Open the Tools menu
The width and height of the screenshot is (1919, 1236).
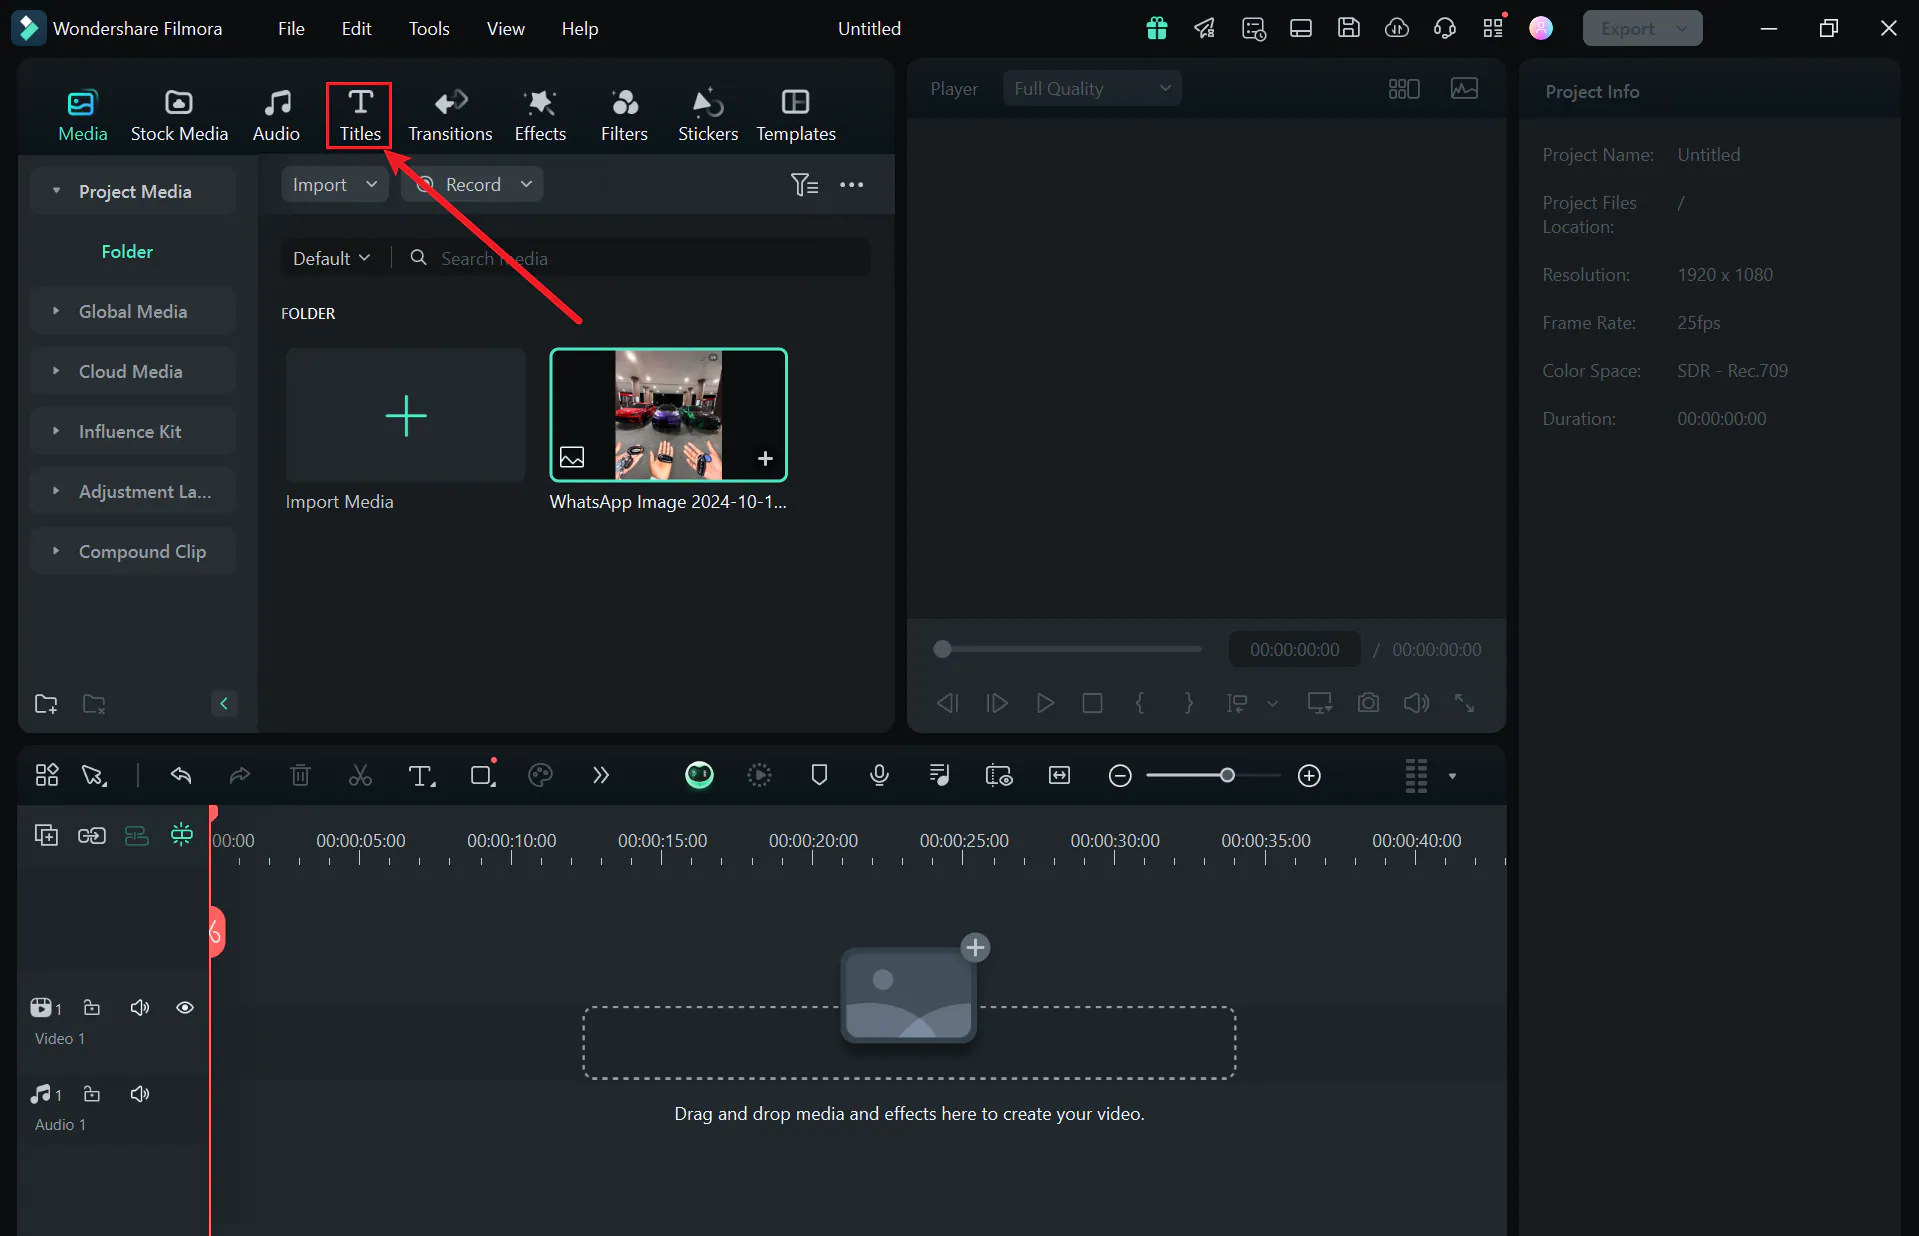point(429,29)
